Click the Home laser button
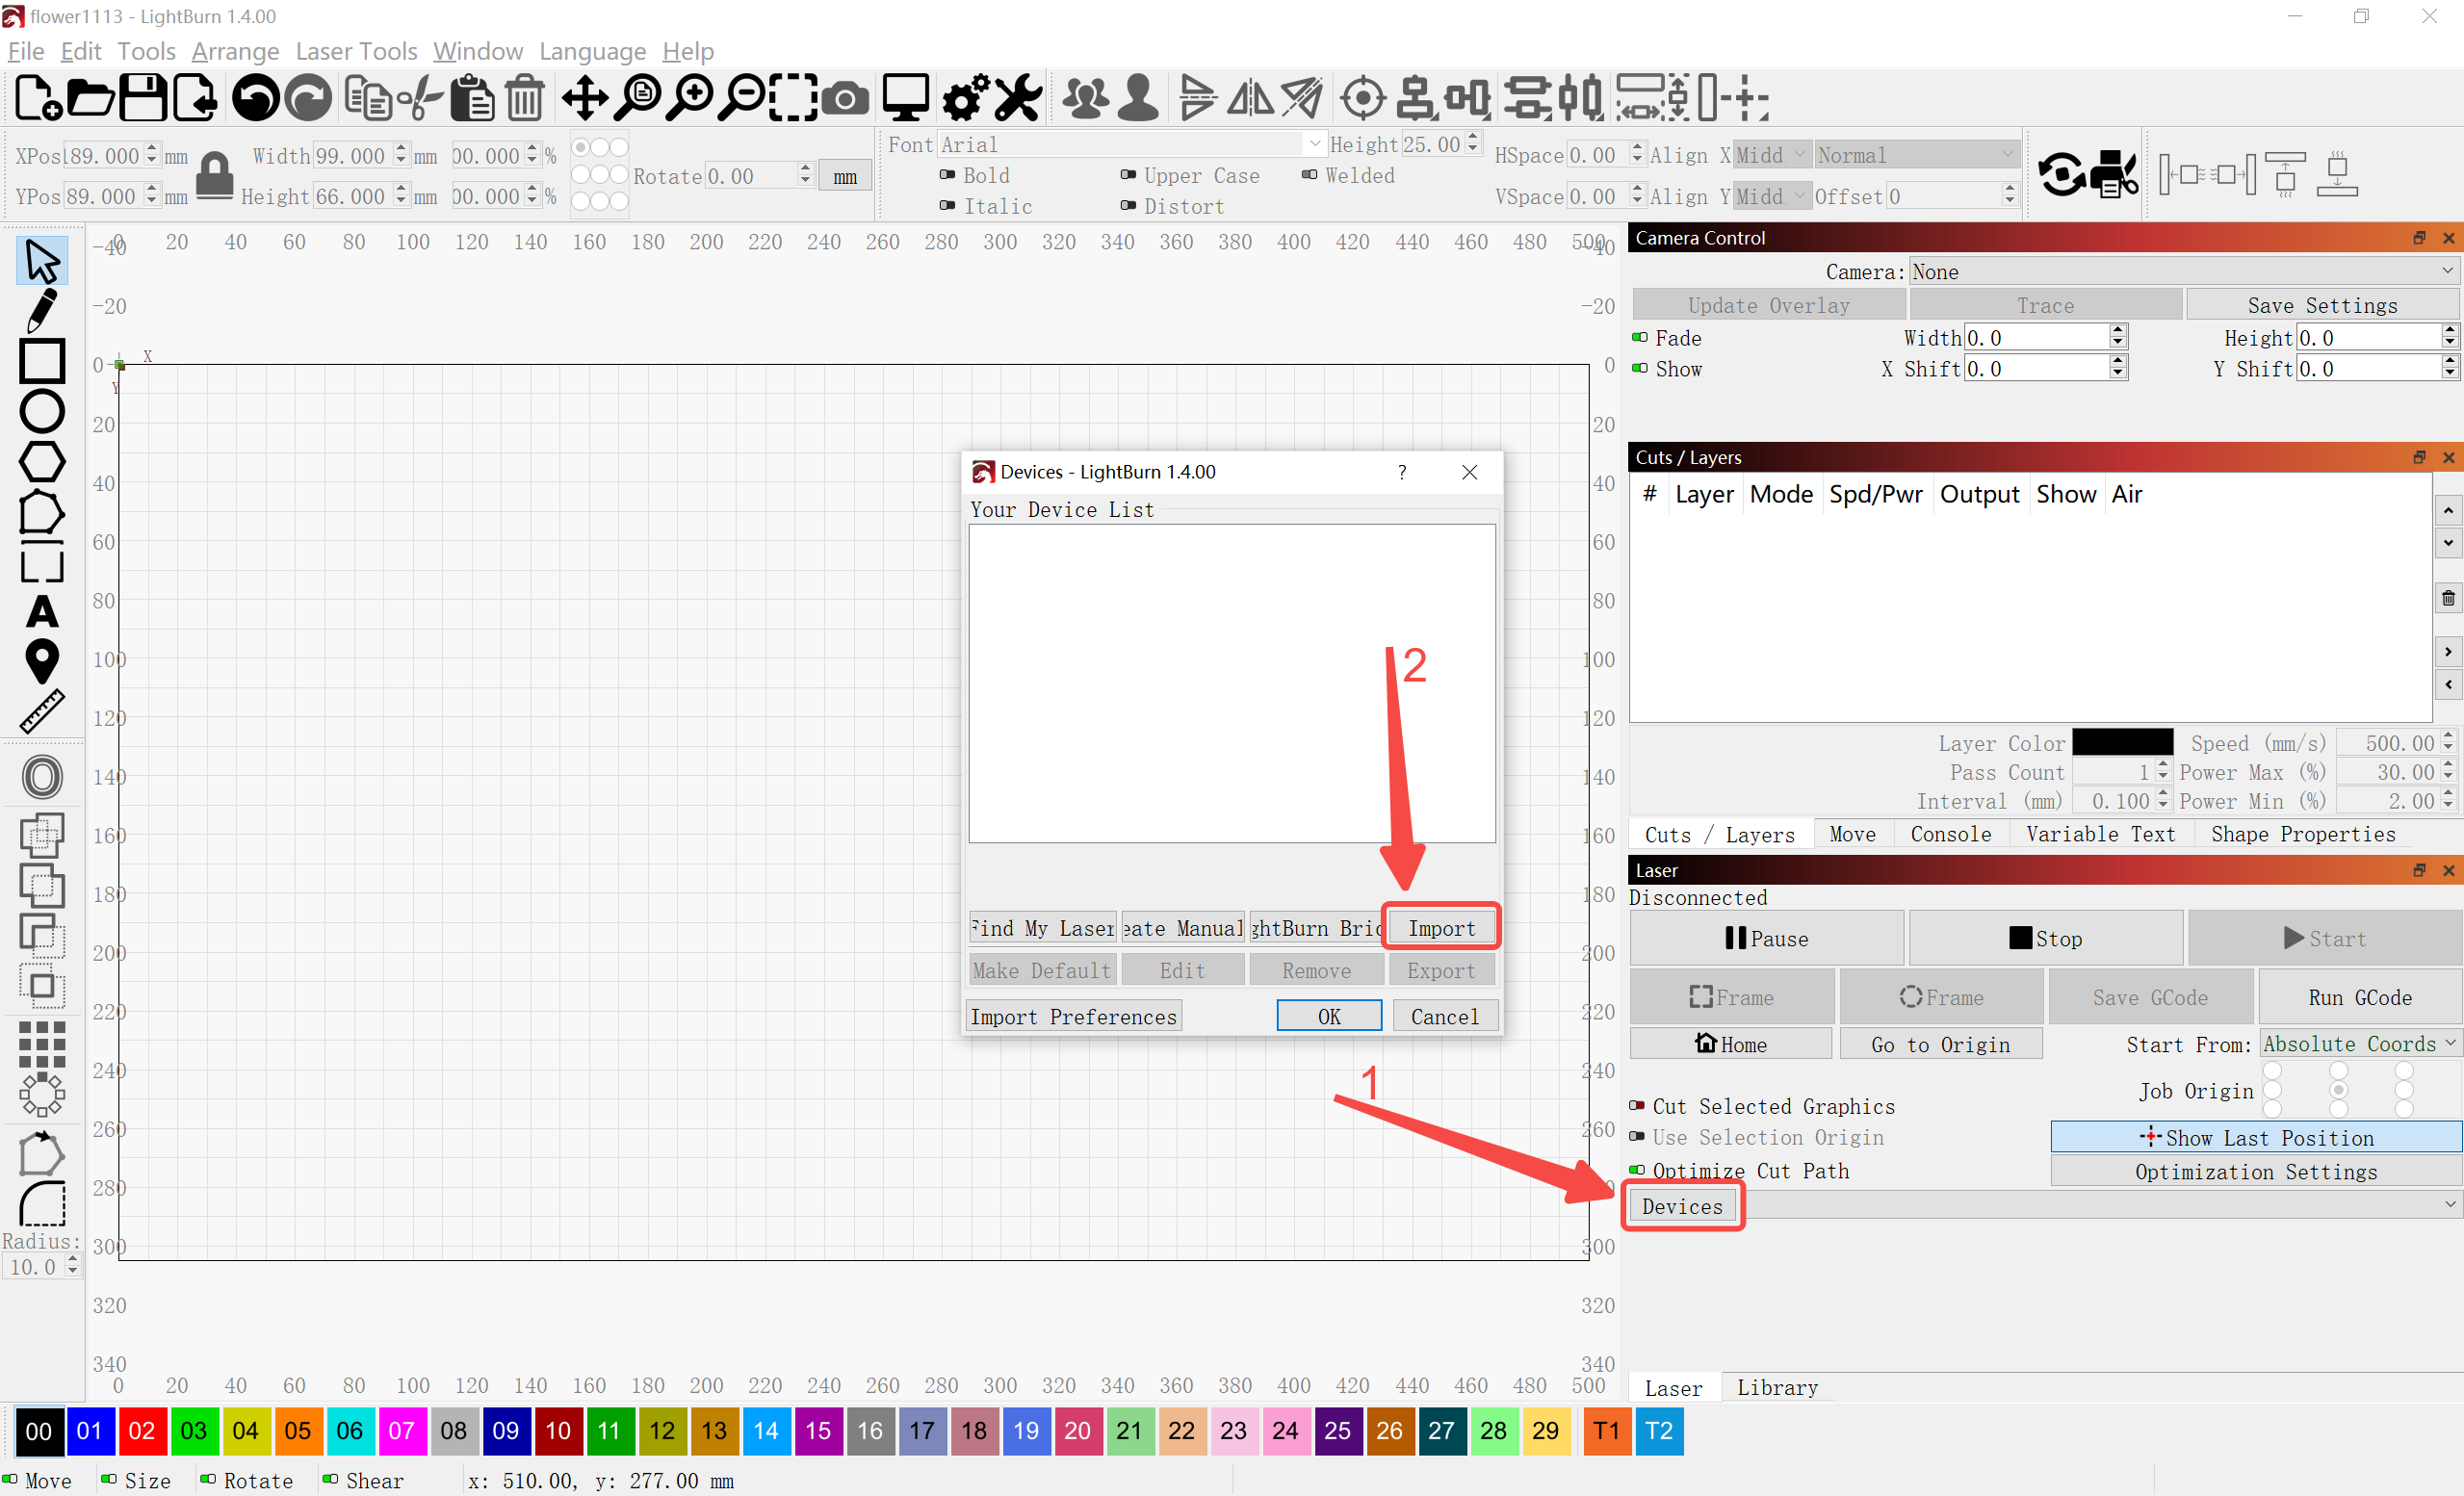 [1731, 1044]
